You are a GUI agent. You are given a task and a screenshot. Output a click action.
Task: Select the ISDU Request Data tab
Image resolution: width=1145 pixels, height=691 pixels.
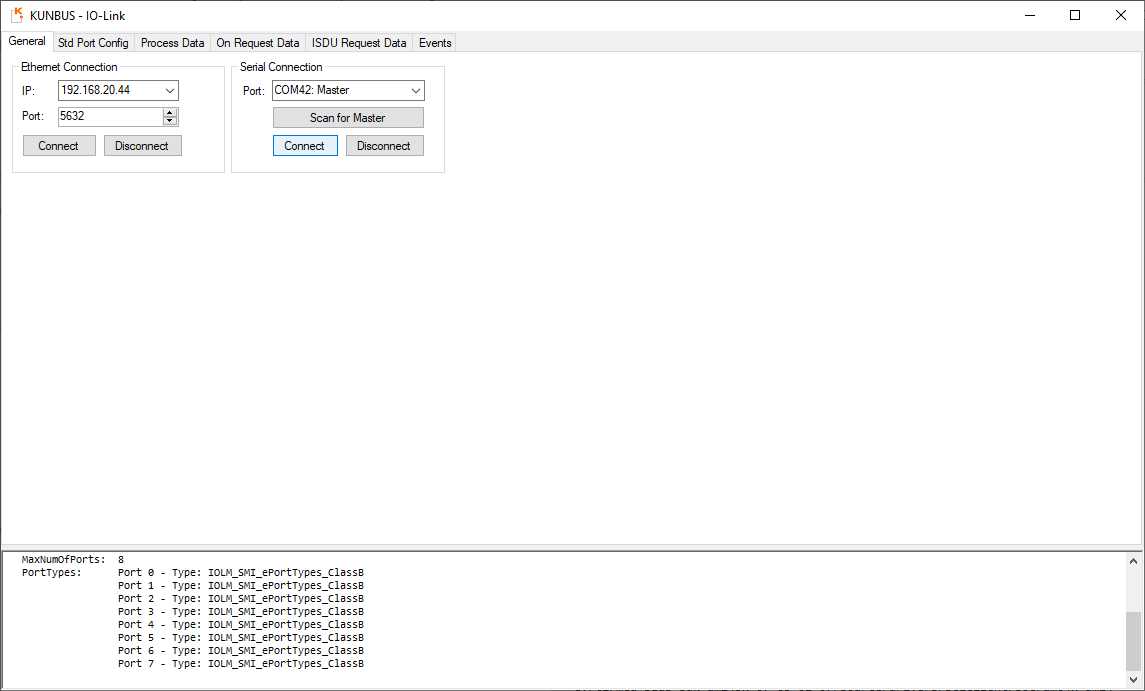pos(359,43)
